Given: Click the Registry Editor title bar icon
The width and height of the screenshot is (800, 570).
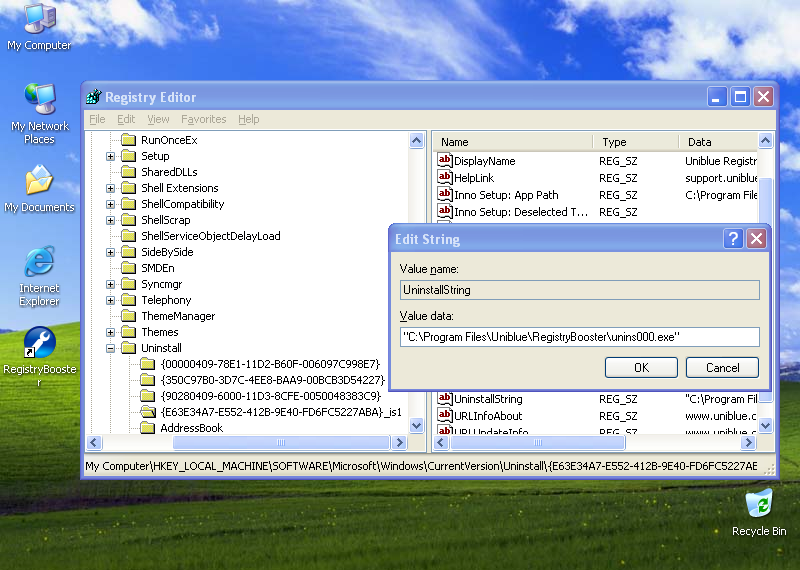Looking at the screenshot, I should point(93,96).
